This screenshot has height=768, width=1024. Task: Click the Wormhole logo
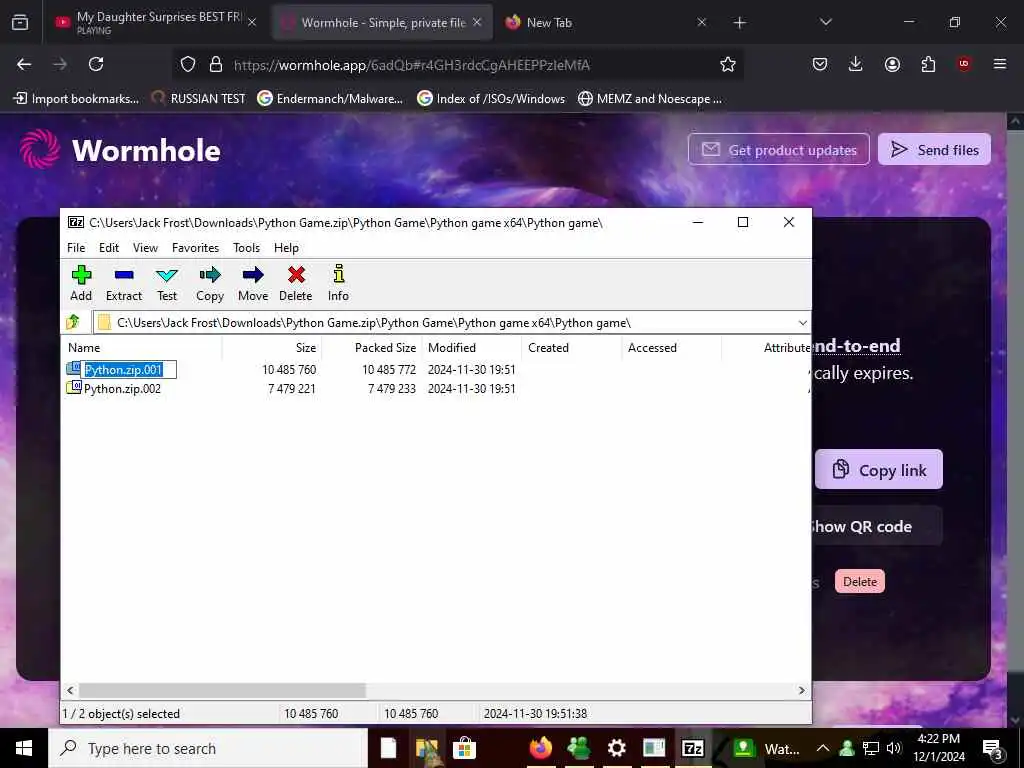[x=120, y=150]
